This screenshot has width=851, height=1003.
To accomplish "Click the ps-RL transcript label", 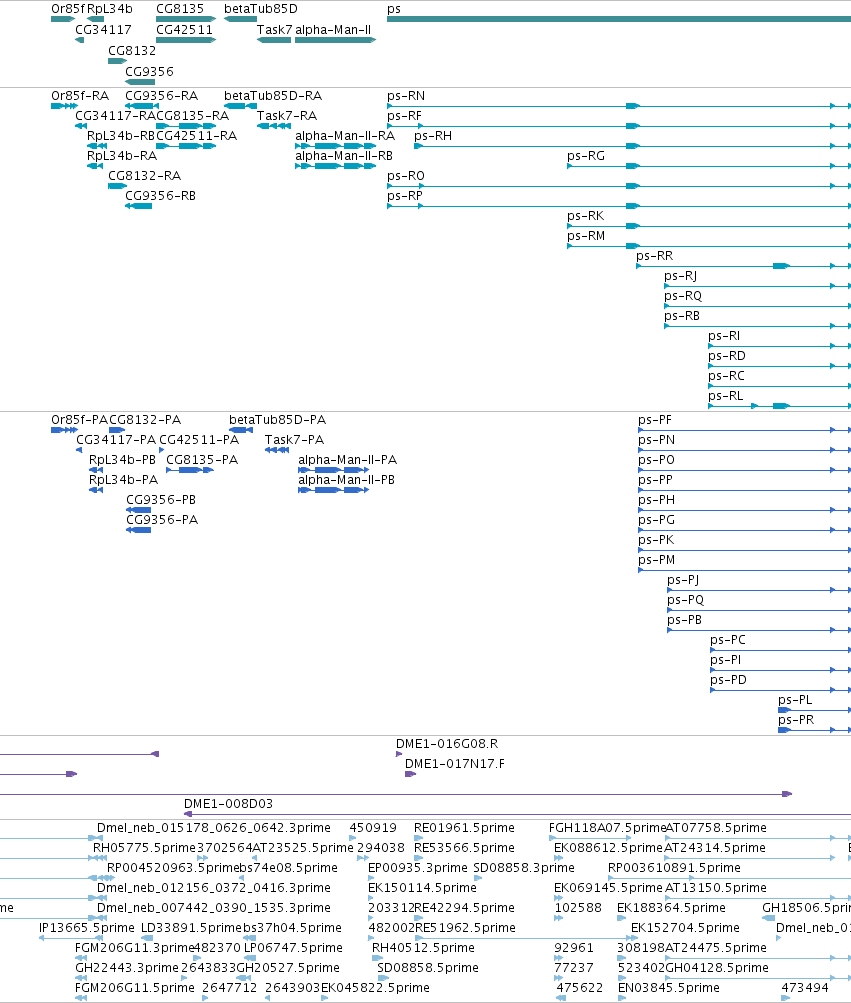I will point(726,396).
